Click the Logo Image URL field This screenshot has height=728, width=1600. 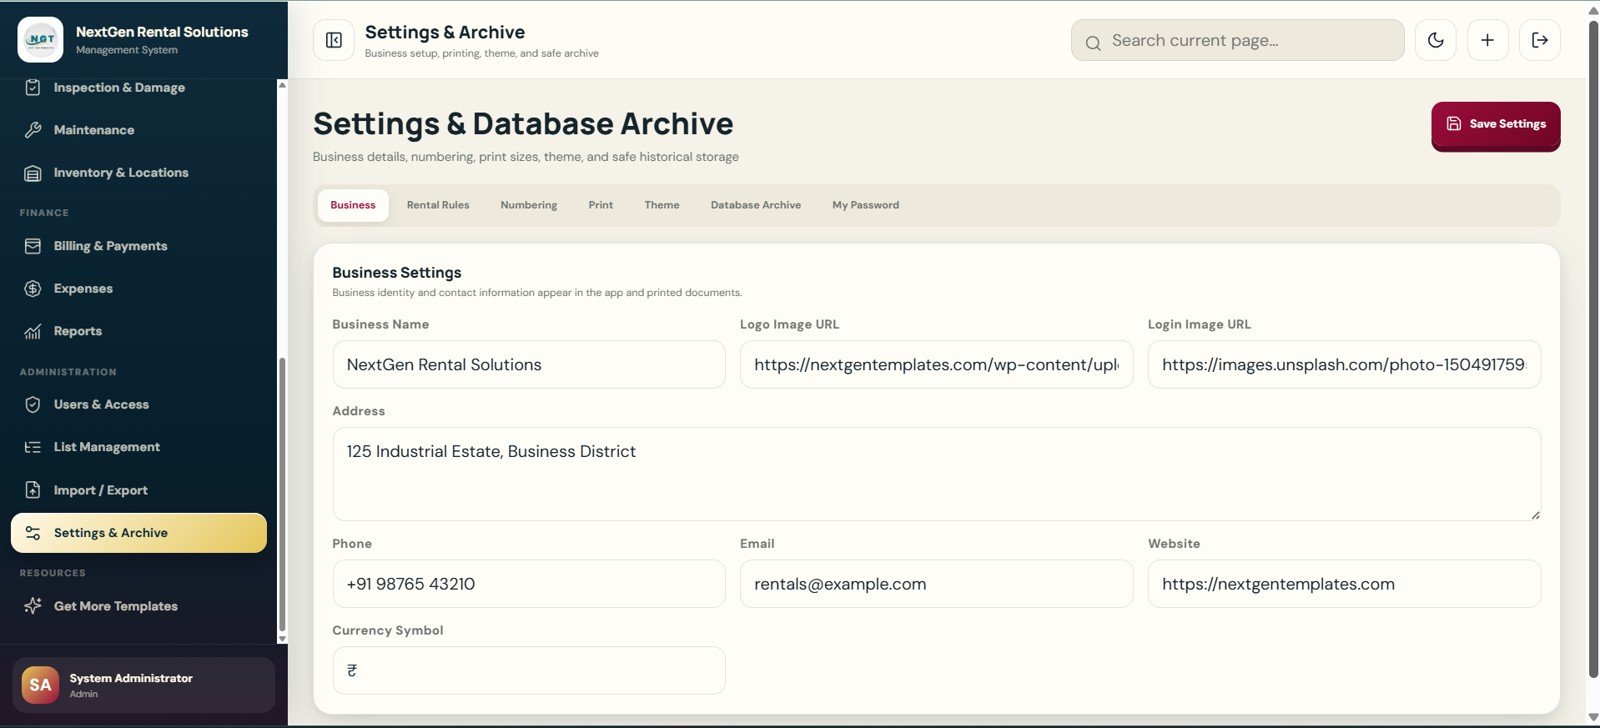click(936, 365)
